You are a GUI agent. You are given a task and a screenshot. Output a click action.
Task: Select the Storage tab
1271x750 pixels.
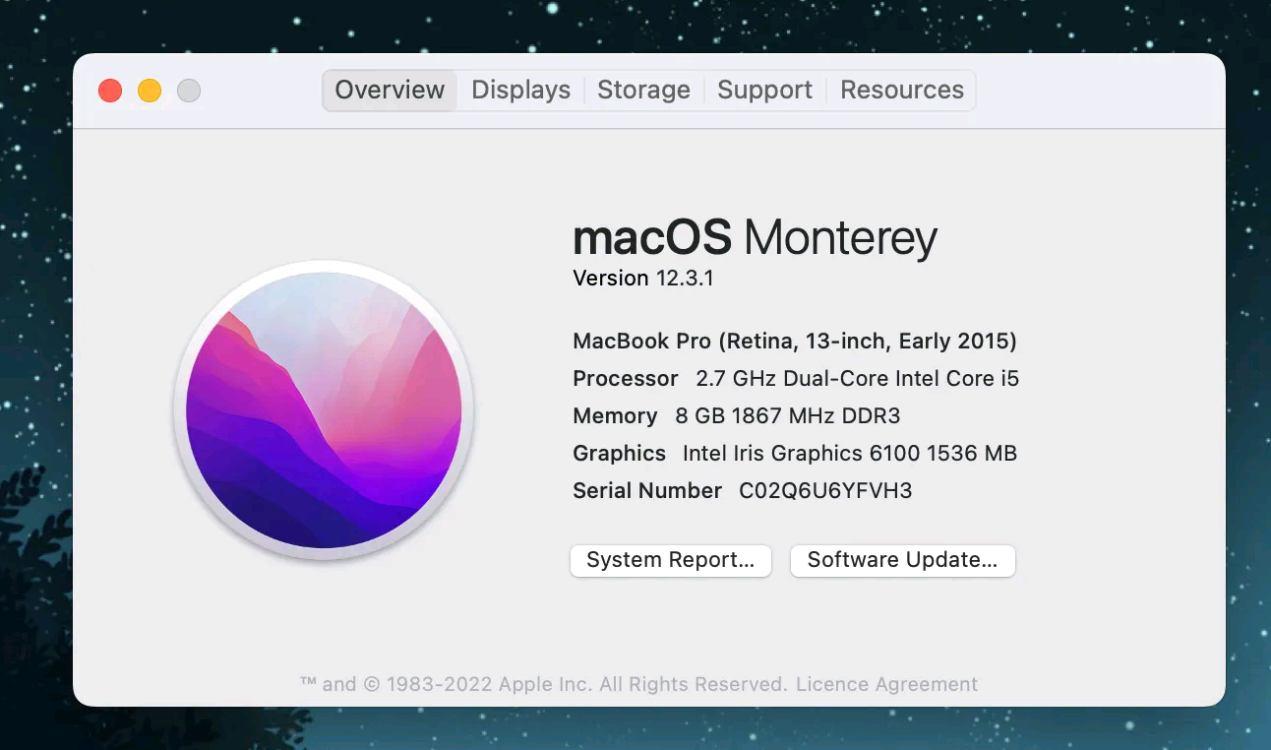[x=643, y=90]
